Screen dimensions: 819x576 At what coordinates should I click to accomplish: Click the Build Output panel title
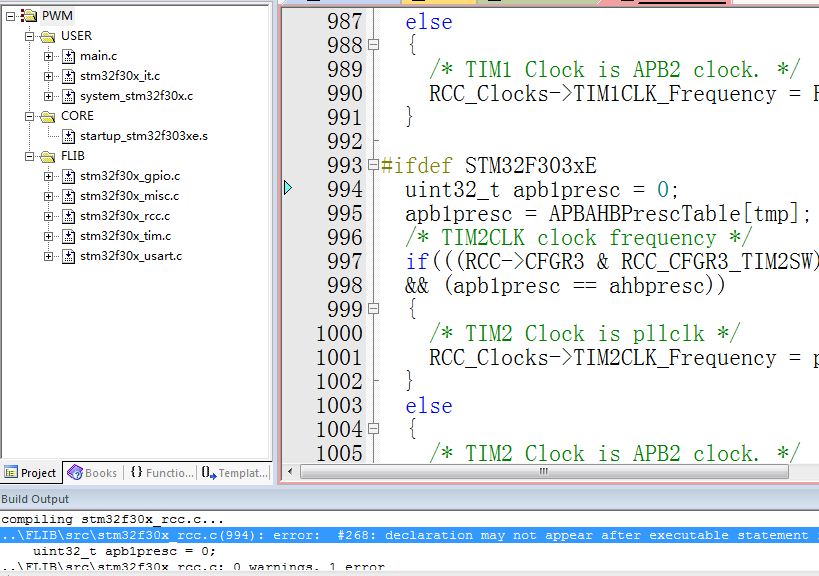(35, 499)
